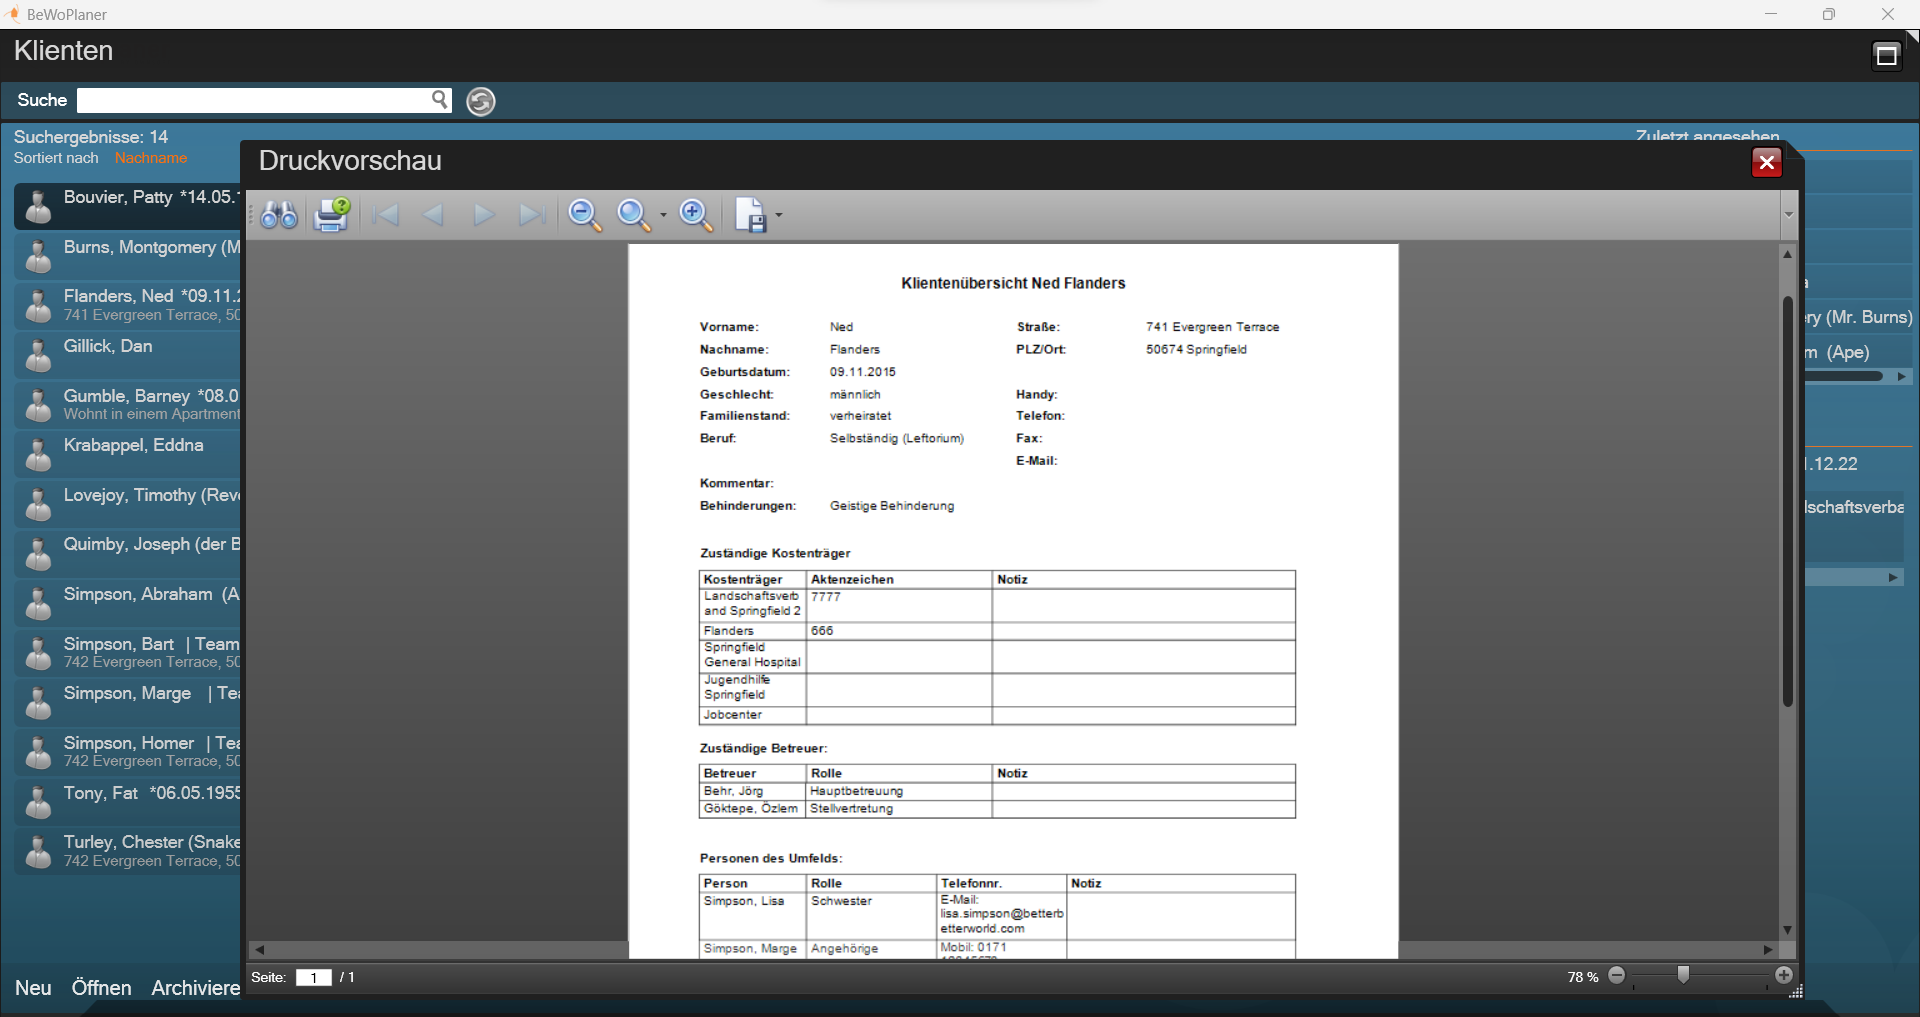This screenshot has width=1920, height=1017.
Task: Close the Druckvorschau dialog
Action: click(1767, 162)
